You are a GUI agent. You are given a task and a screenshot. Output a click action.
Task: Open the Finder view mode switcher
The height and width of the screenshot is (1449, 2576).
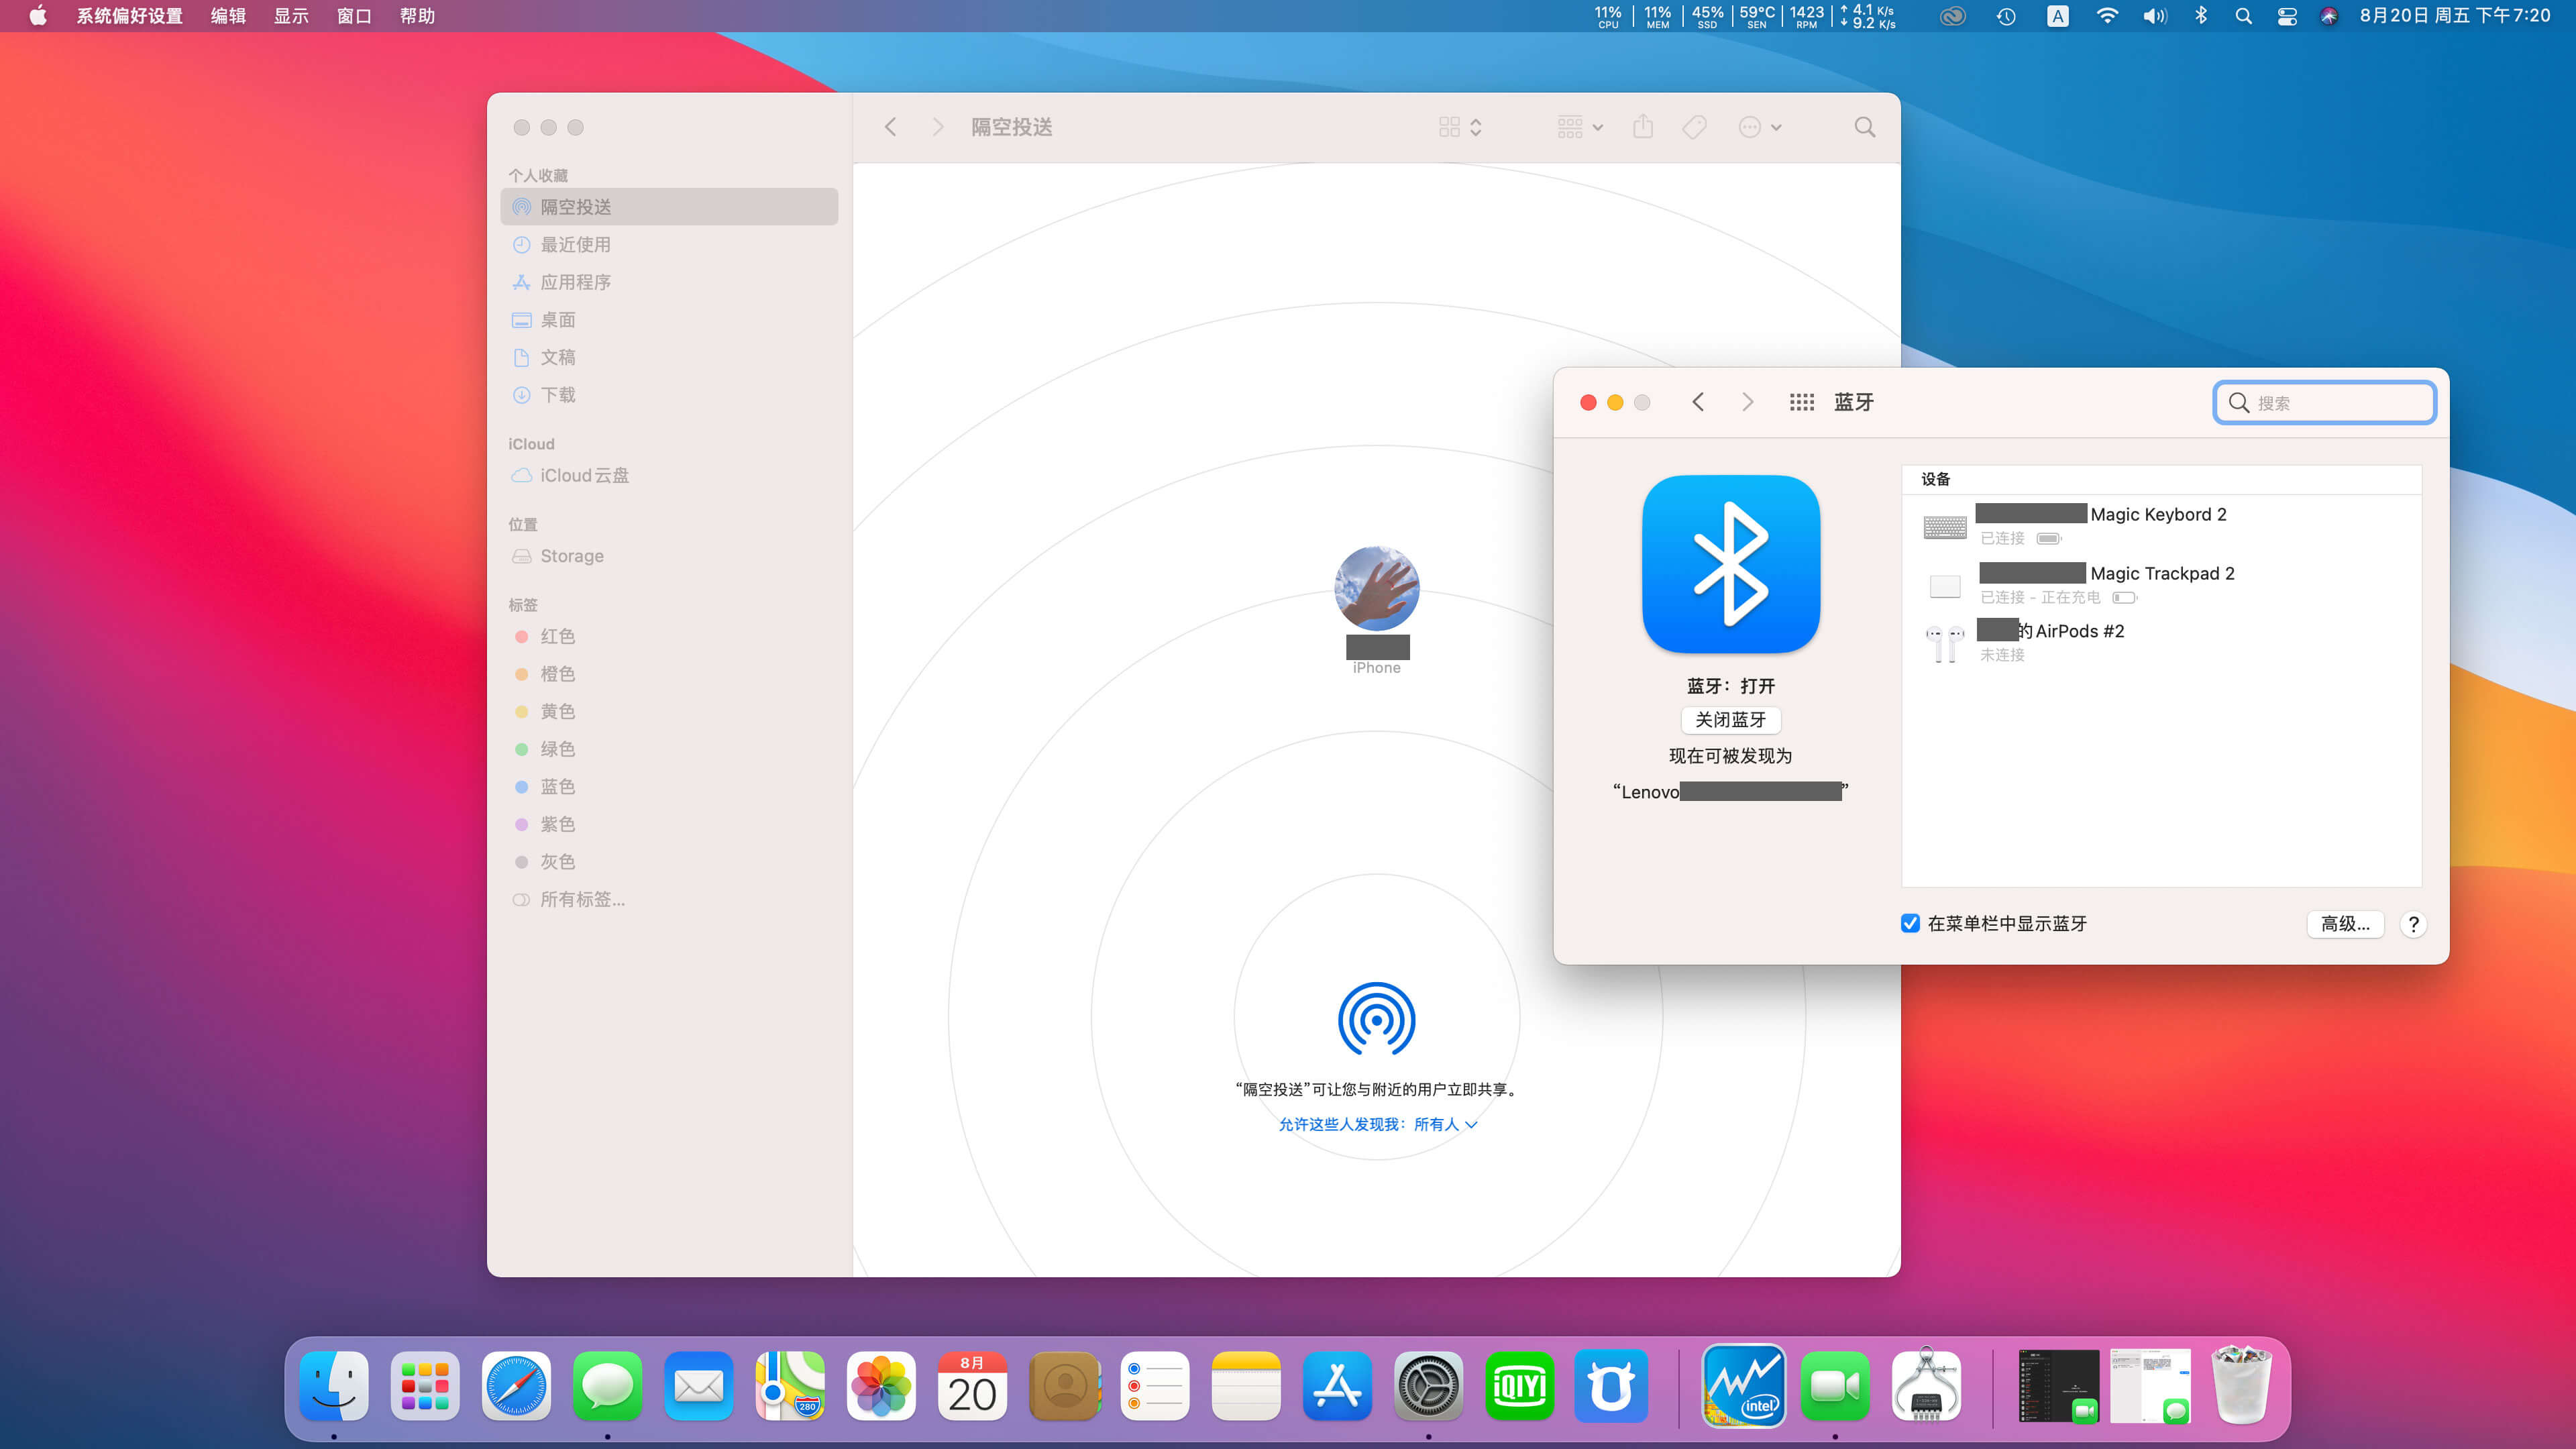coord(1459,127)
